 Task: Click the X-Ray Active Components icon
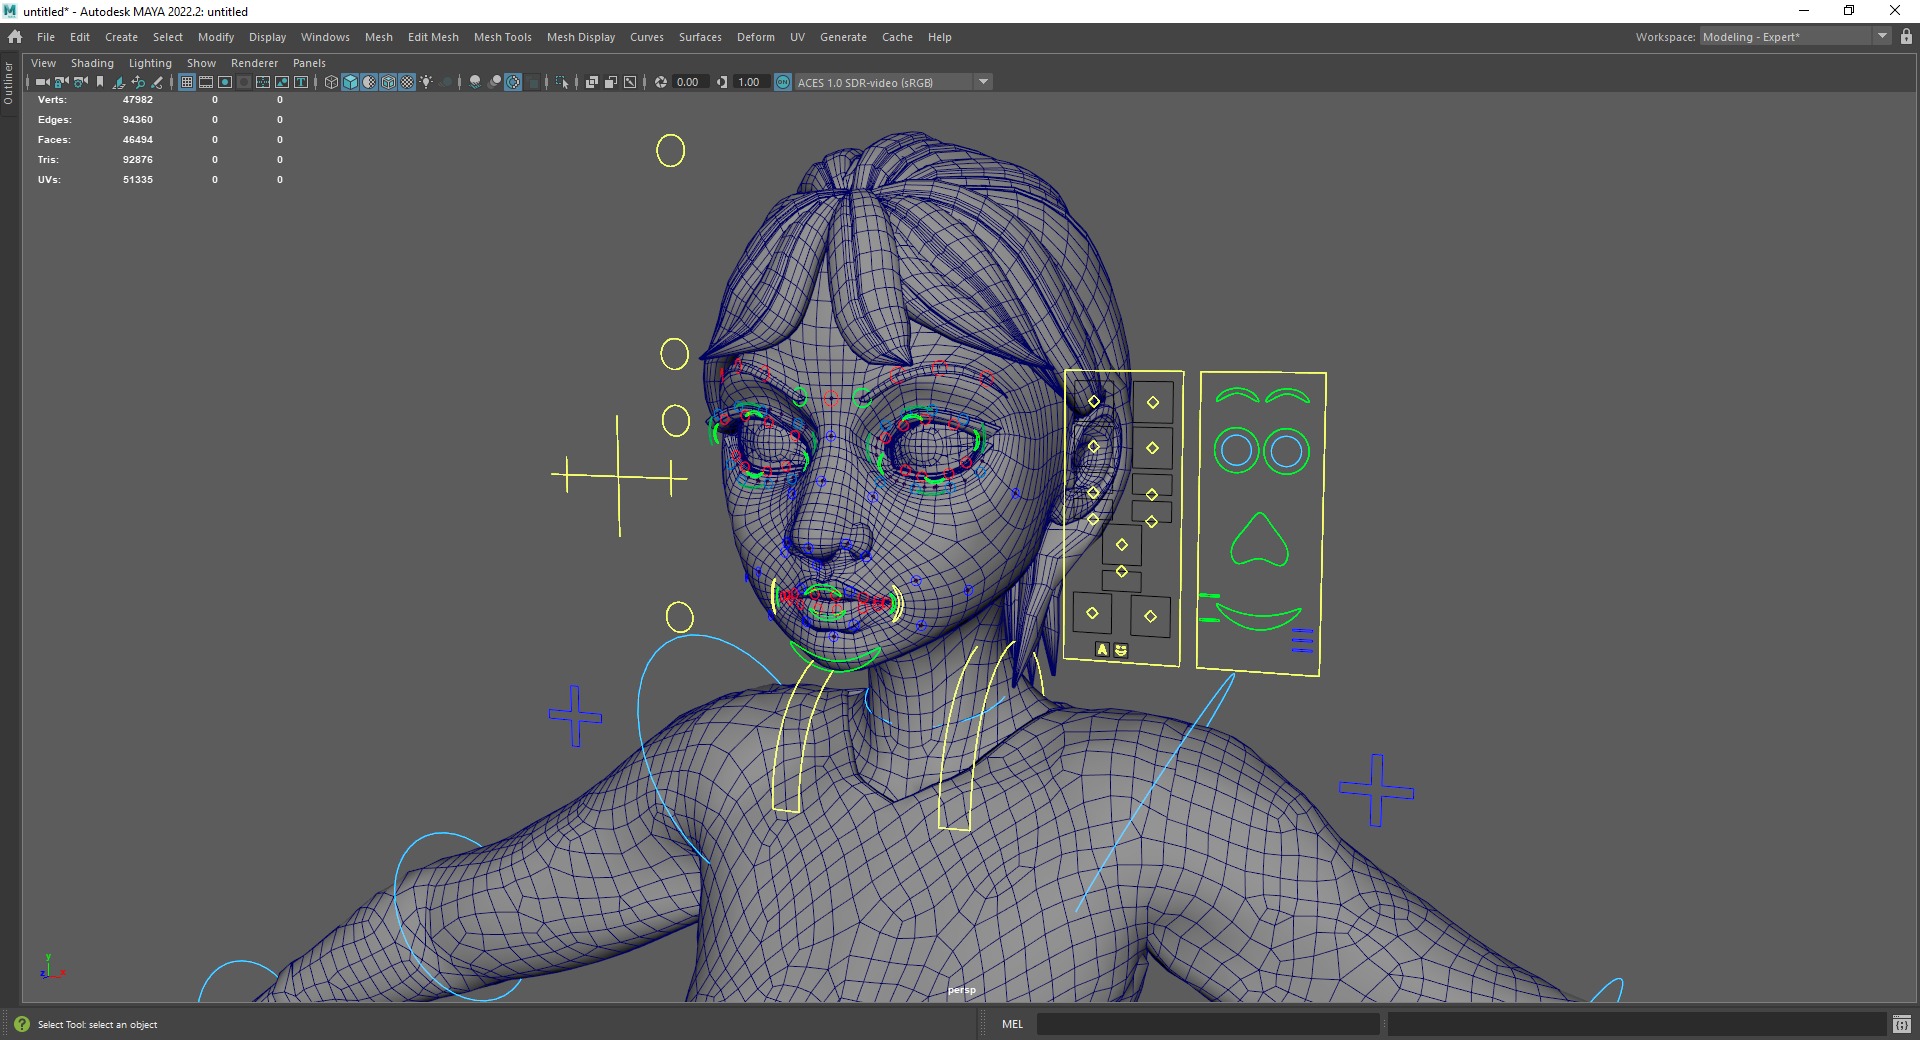(611, 82)
